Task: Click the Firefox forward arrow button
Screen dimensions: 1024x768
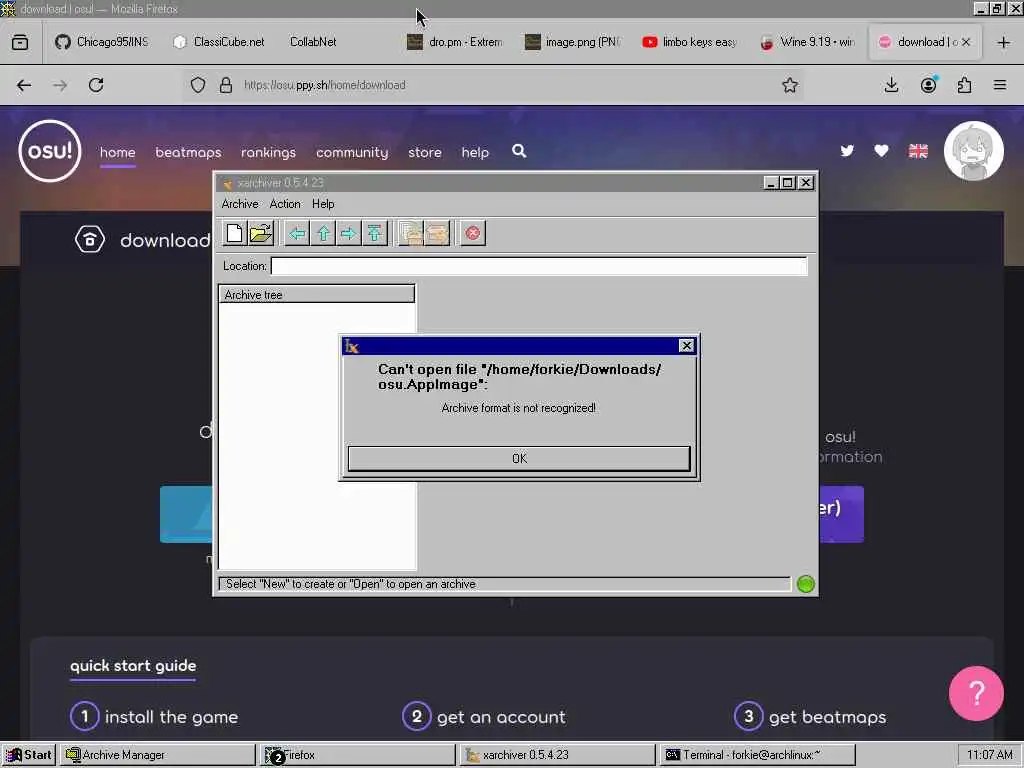Action: point(60,85)
